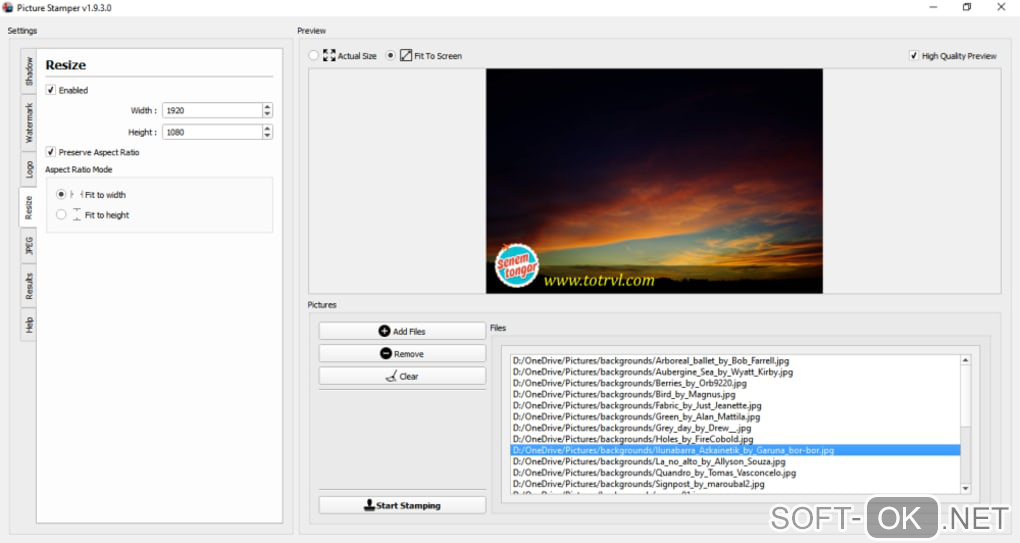Select Quandro_by_Tomas_Vasconcelo.jpg file
The width and height of the screenshot is (1020, 543).
coord(735,473)
